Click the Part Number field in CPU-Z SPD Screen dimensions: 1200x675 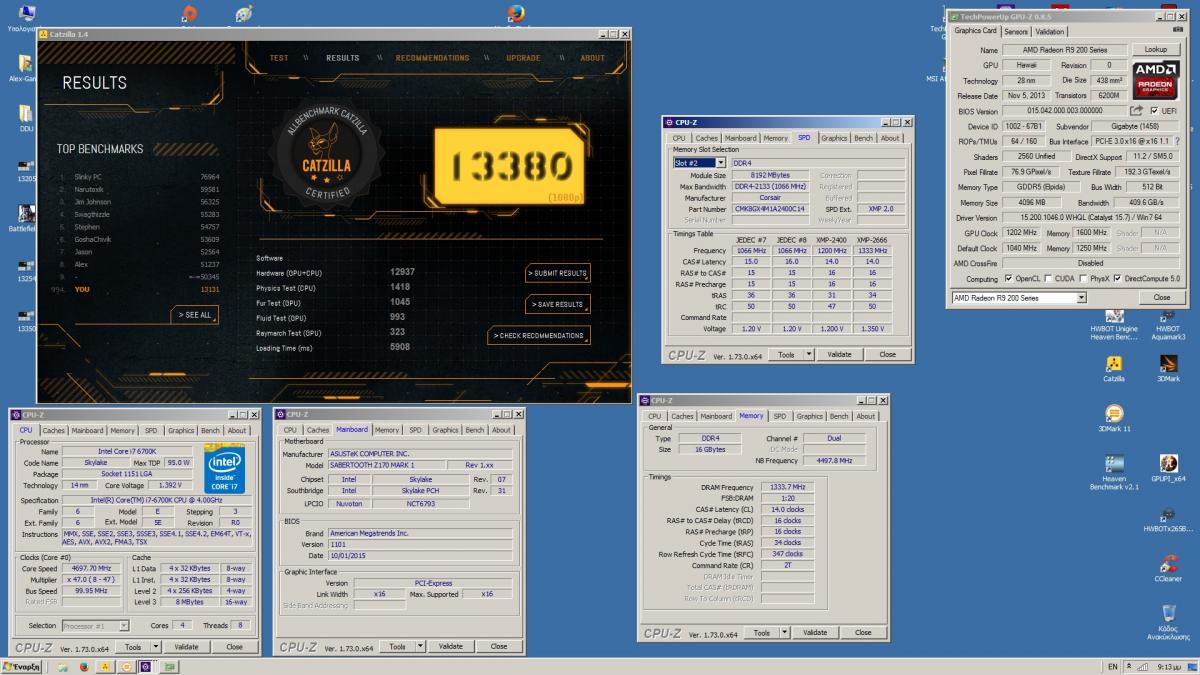click(x=771, y=208)
